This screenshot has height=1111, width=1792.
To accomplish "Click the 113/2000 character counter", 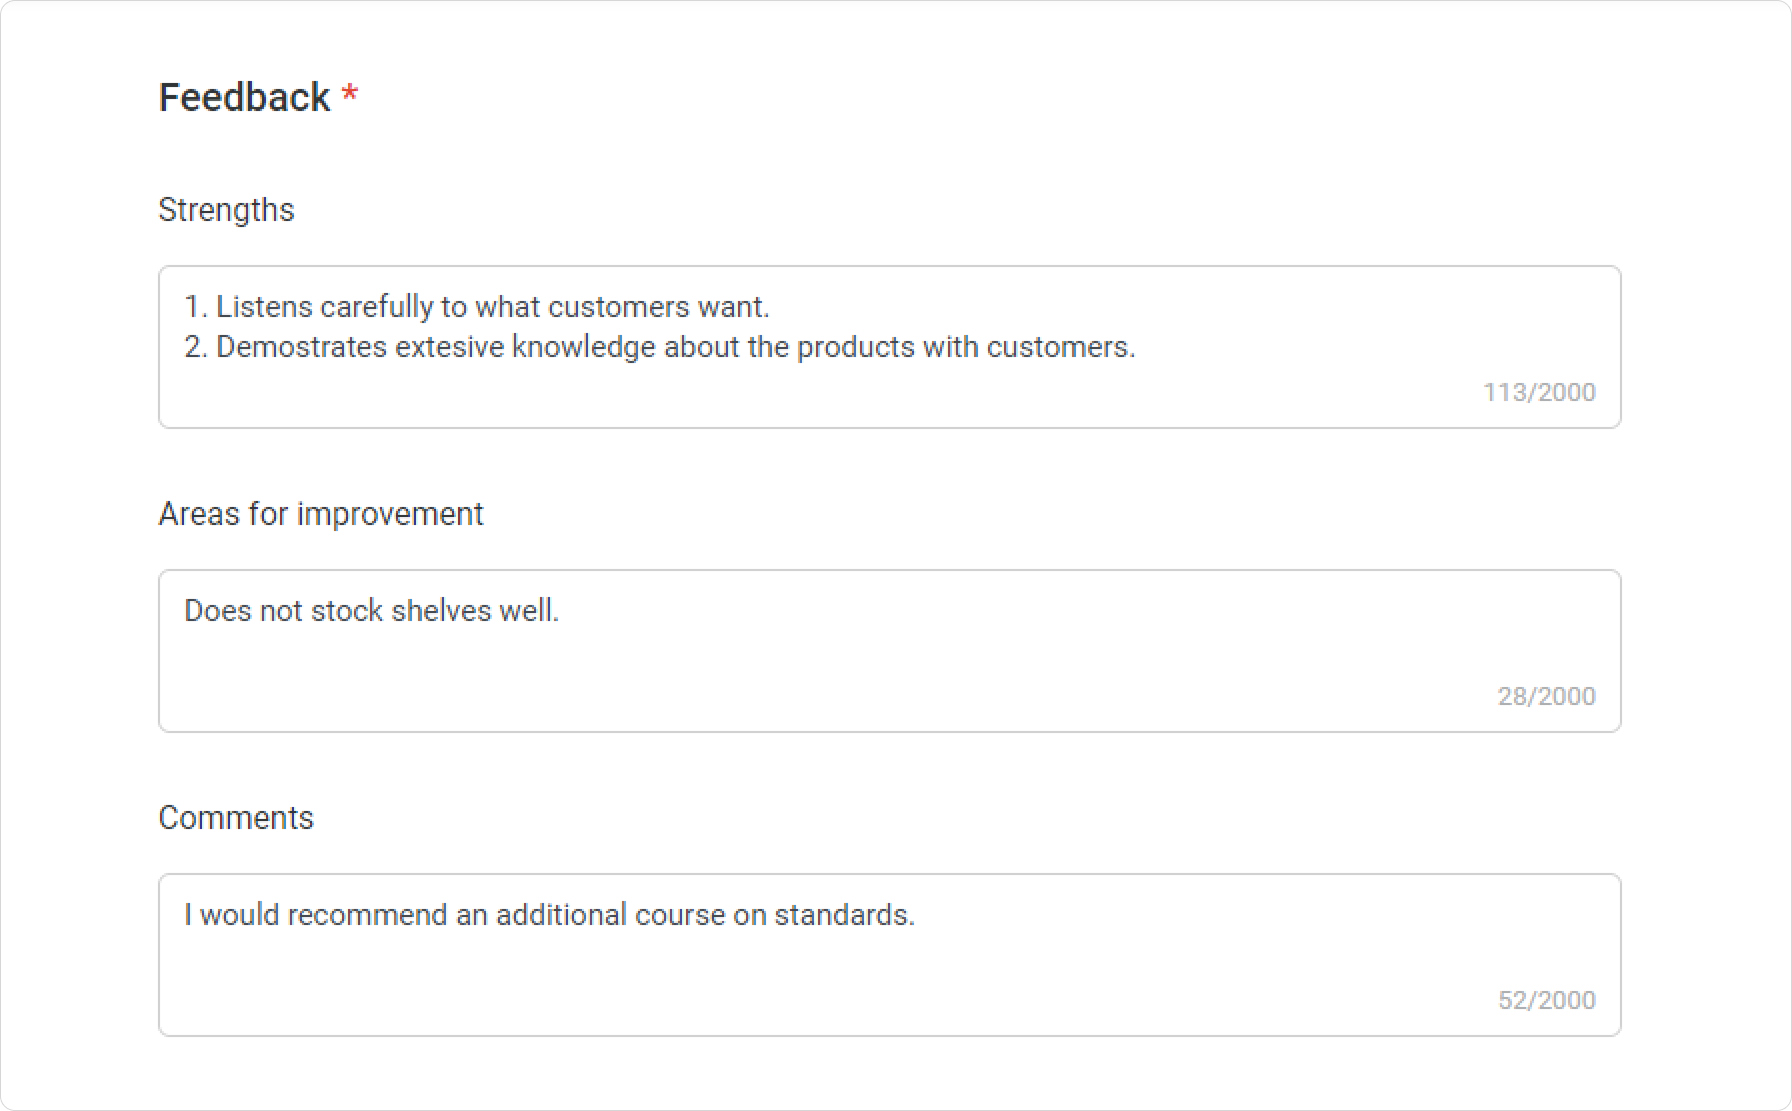I will point(1539,392).
